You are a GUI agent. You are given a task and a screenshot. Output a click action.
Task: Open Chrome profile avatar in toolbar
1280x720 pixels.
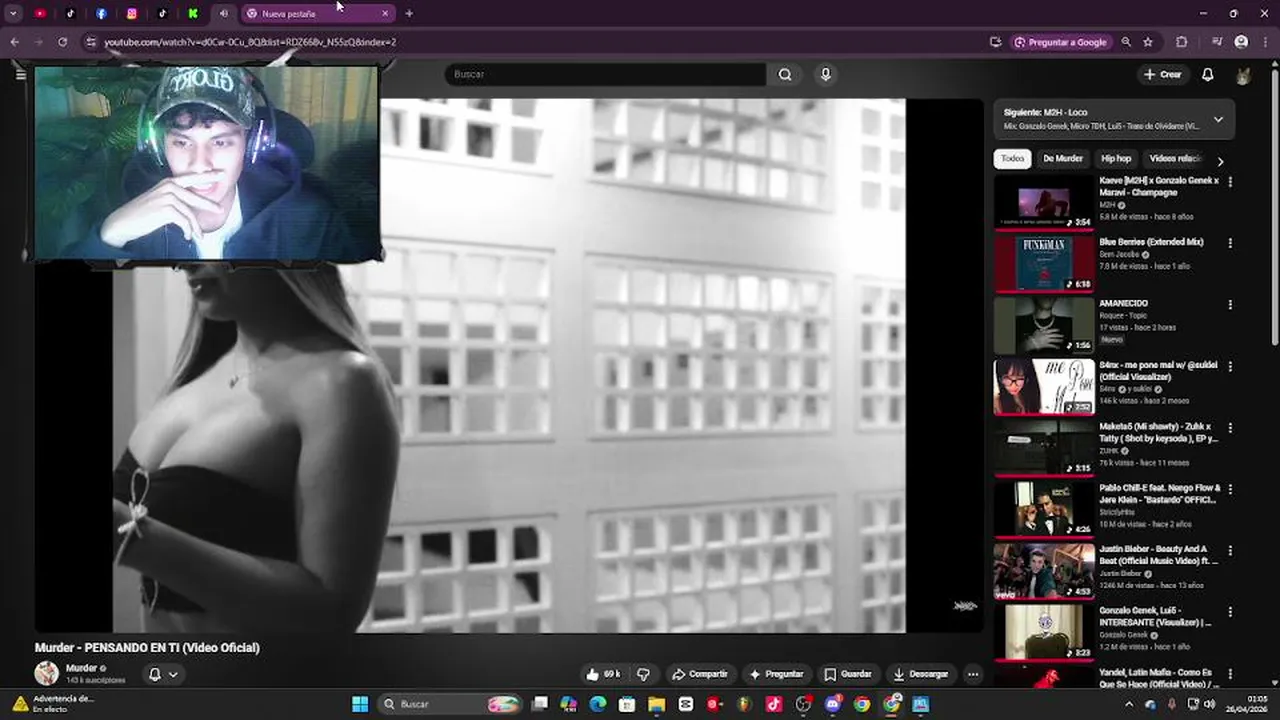click(1241, 42)
